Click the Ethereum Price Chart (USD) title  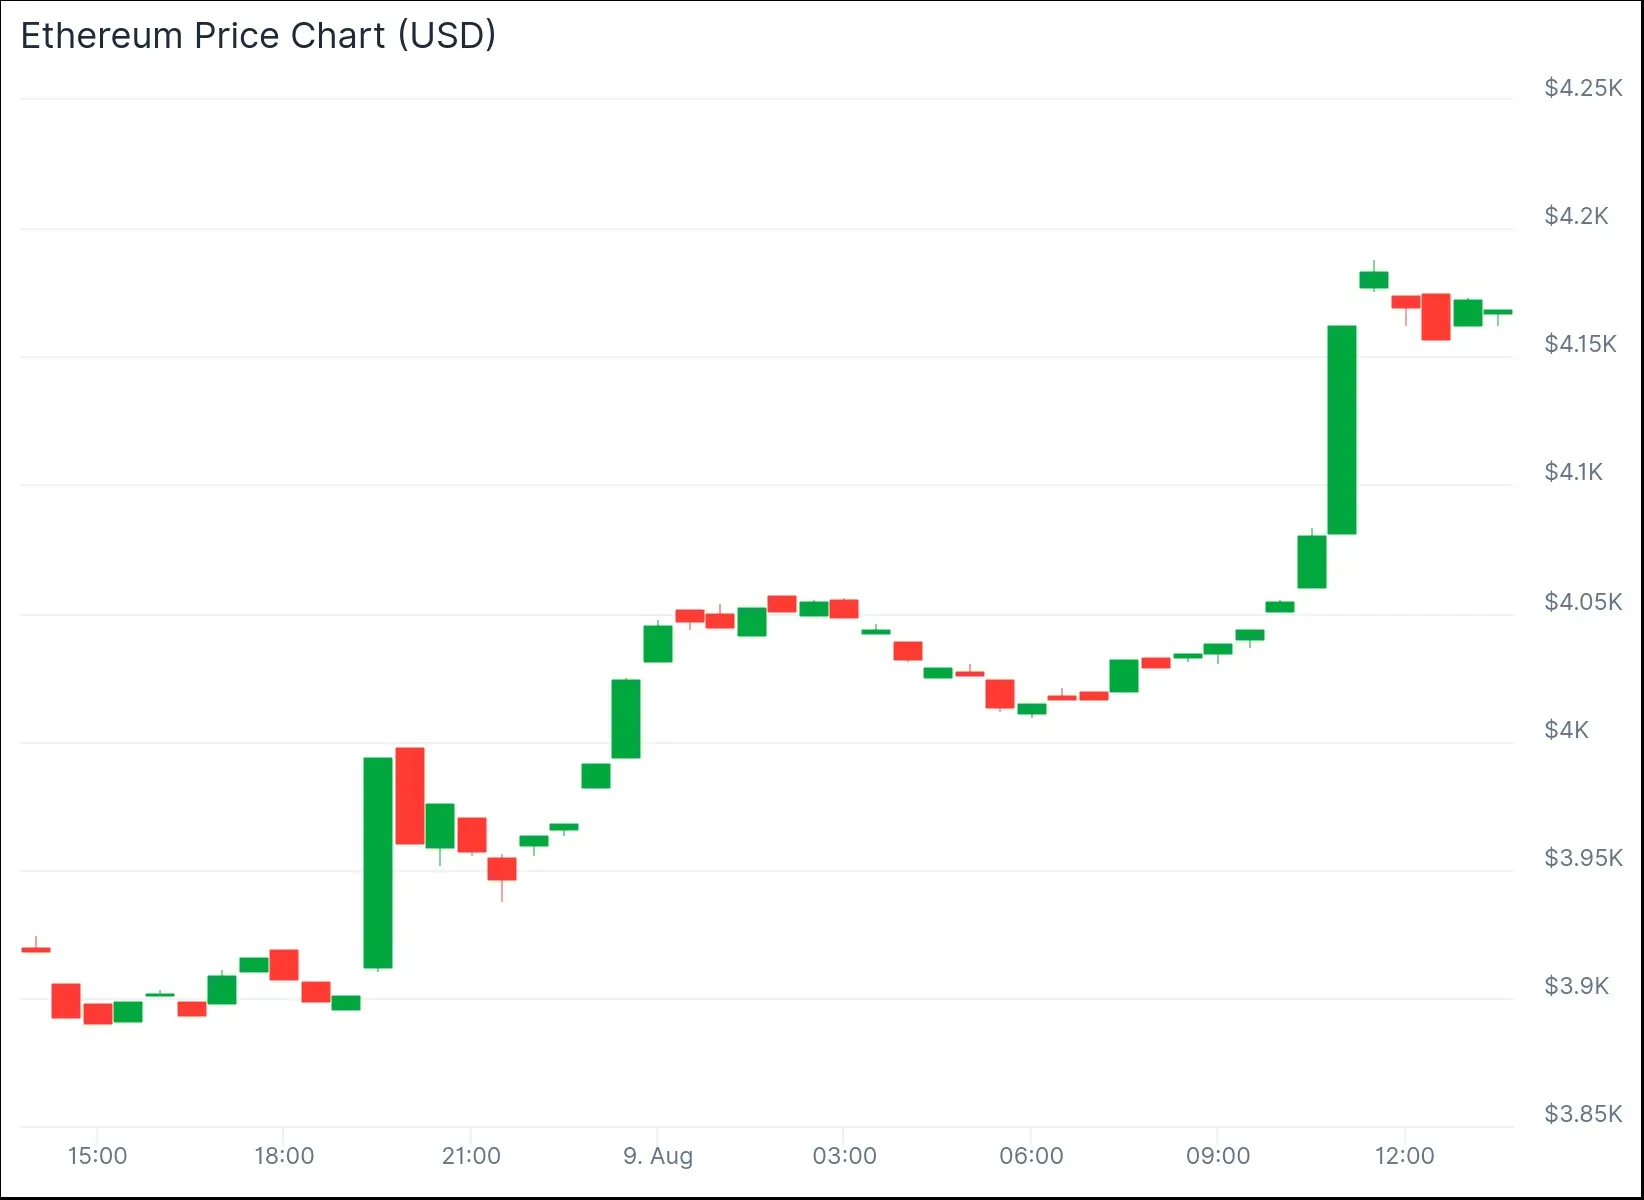[258, 36]
